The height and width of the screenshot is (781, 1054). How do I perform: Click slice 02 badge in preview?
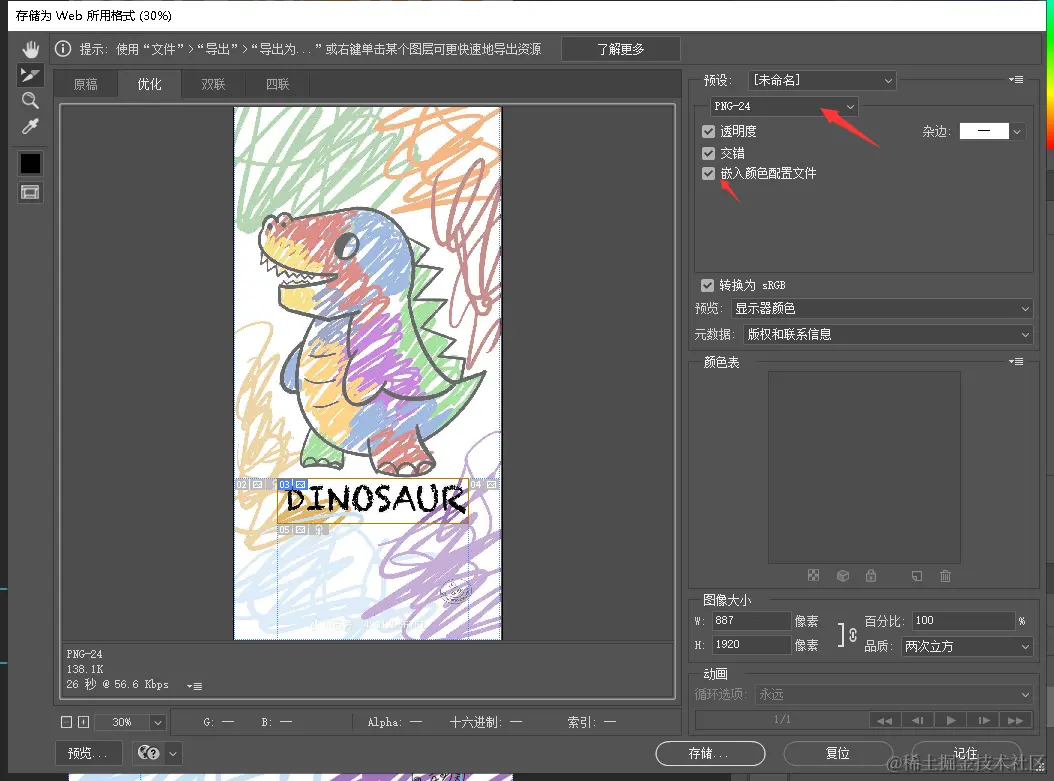click(249, 484)
